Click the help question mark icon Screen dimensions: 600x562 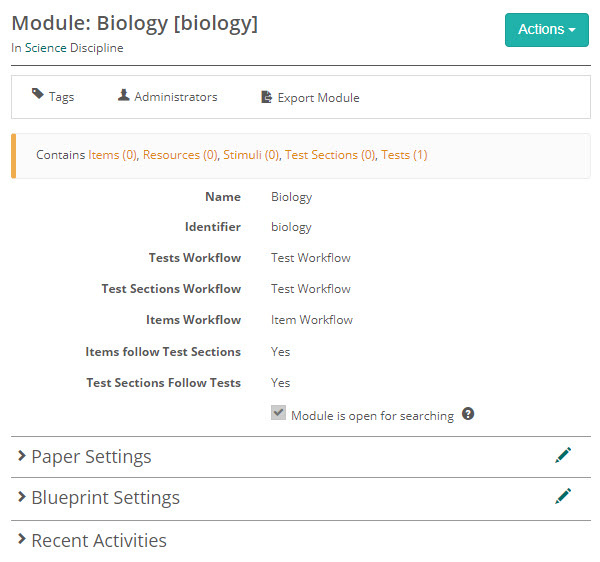468,414
